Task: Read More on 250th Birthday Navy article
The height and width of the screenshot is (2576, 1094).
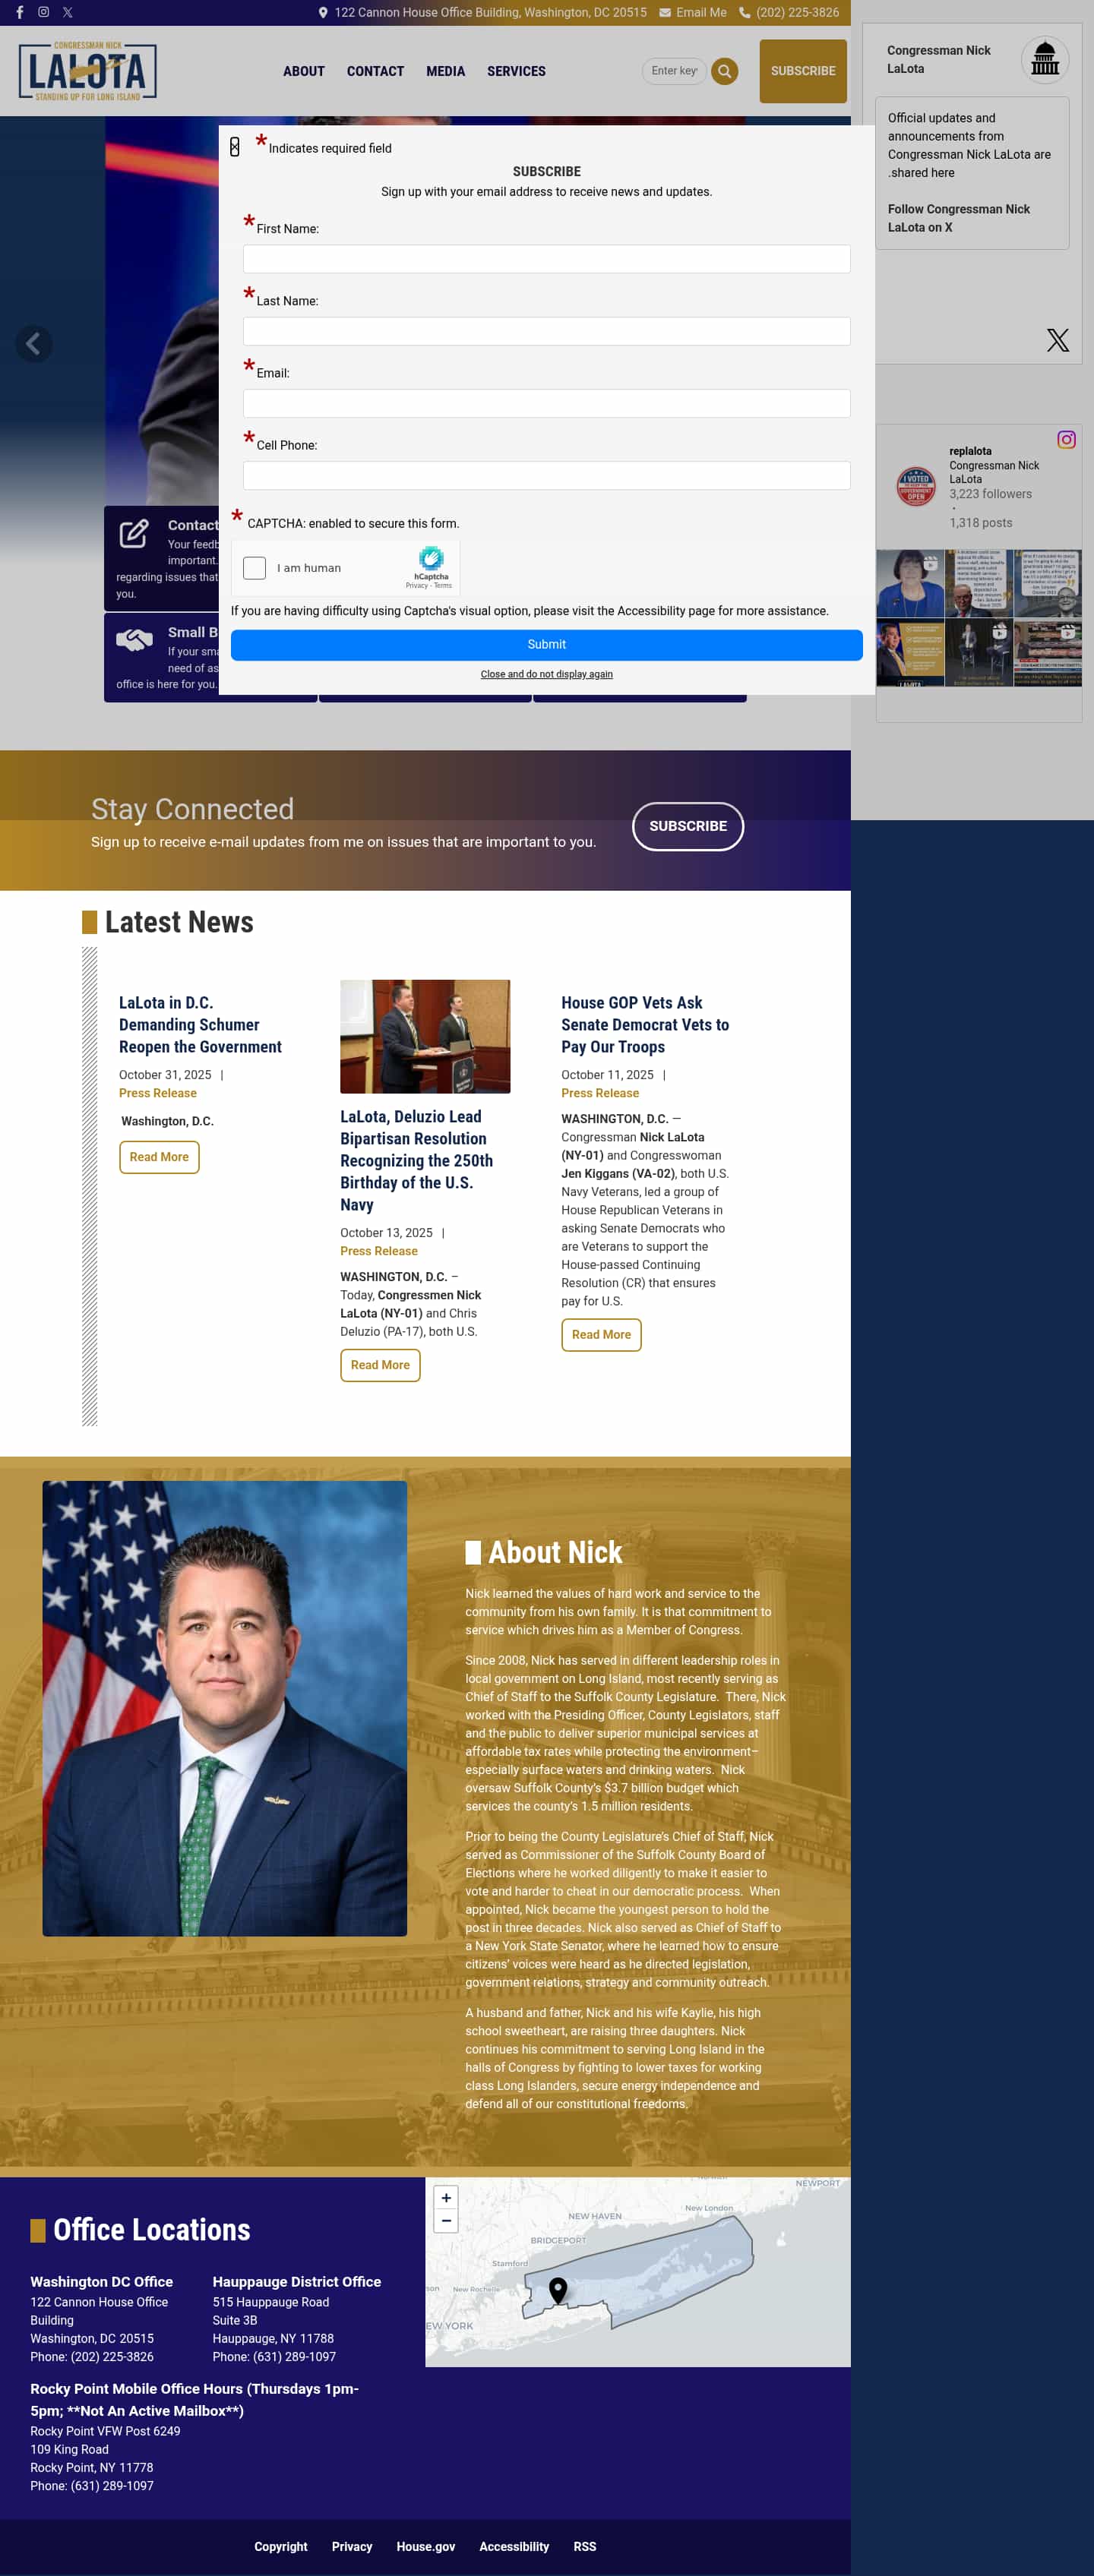Action: (x=380, y=1365)
